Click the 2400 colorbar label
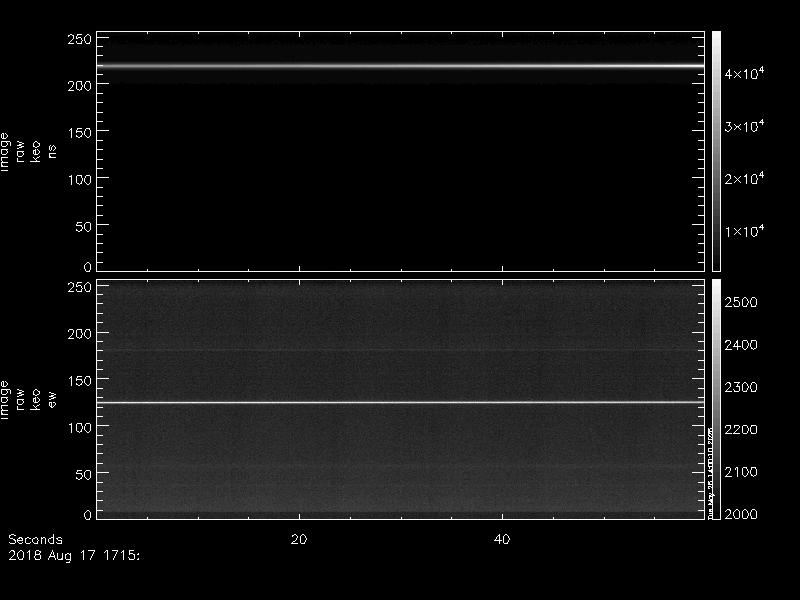 click(741, 345)
